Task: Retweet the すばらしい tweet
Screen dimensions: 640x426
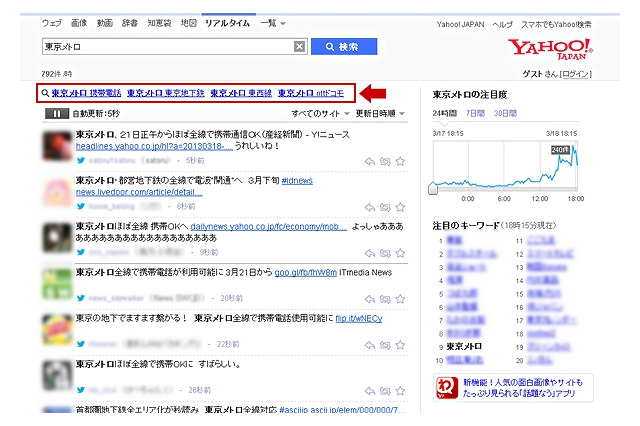Action: click(x=385, y=391)
